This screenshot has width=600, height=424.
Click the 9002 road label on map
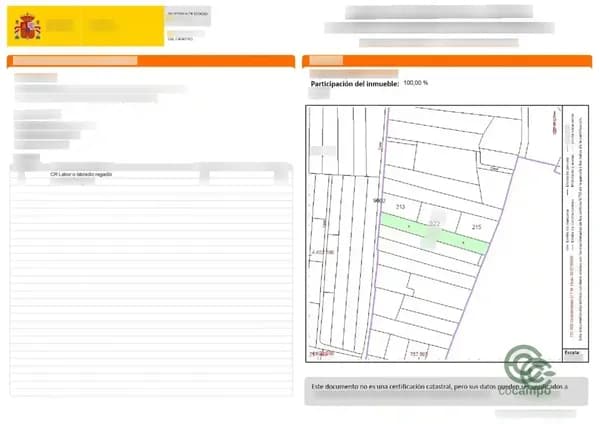click(x=378, y=201)
